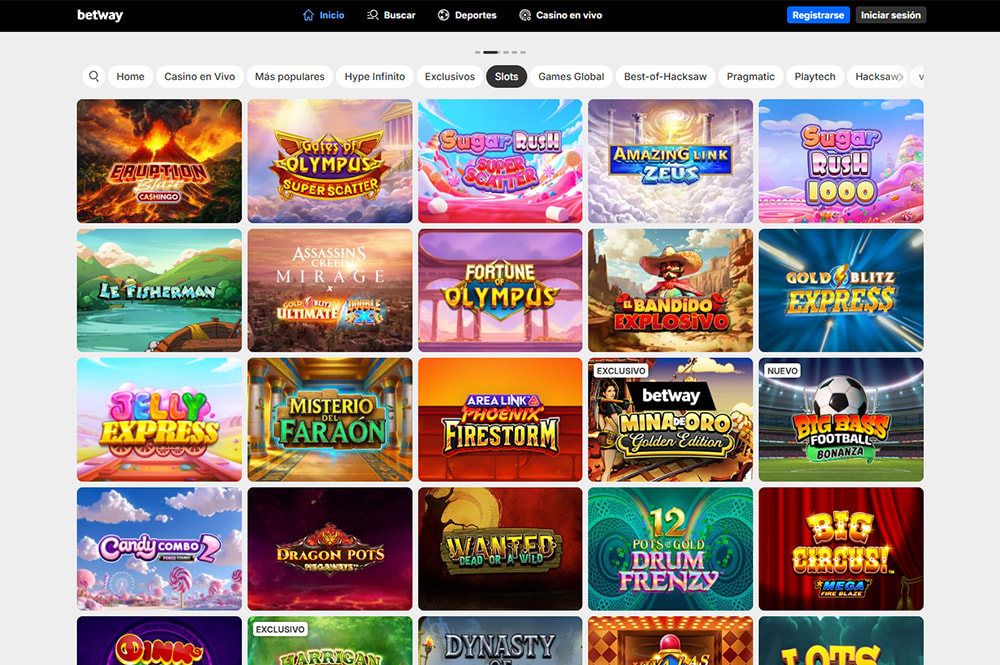Select the Home category chip
This screenshot has height=665, width=1000.
click(x=130, y=77)
